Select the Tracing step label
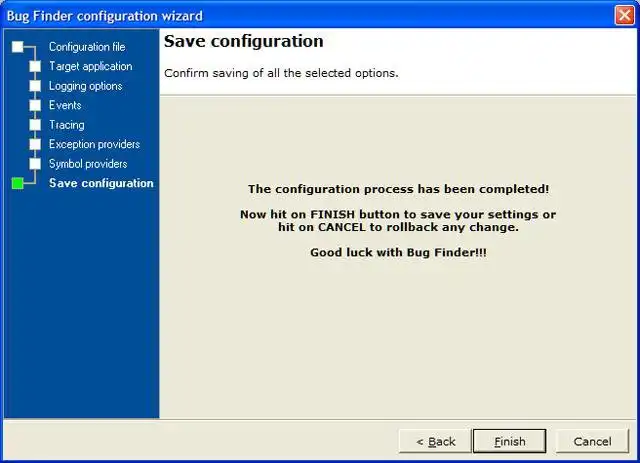The image size is (640, 463). point(66,125)
